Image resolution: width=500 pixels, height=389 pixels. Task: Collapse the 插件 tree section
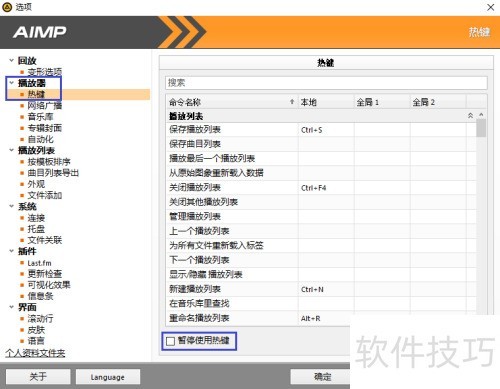pos(11,251)
